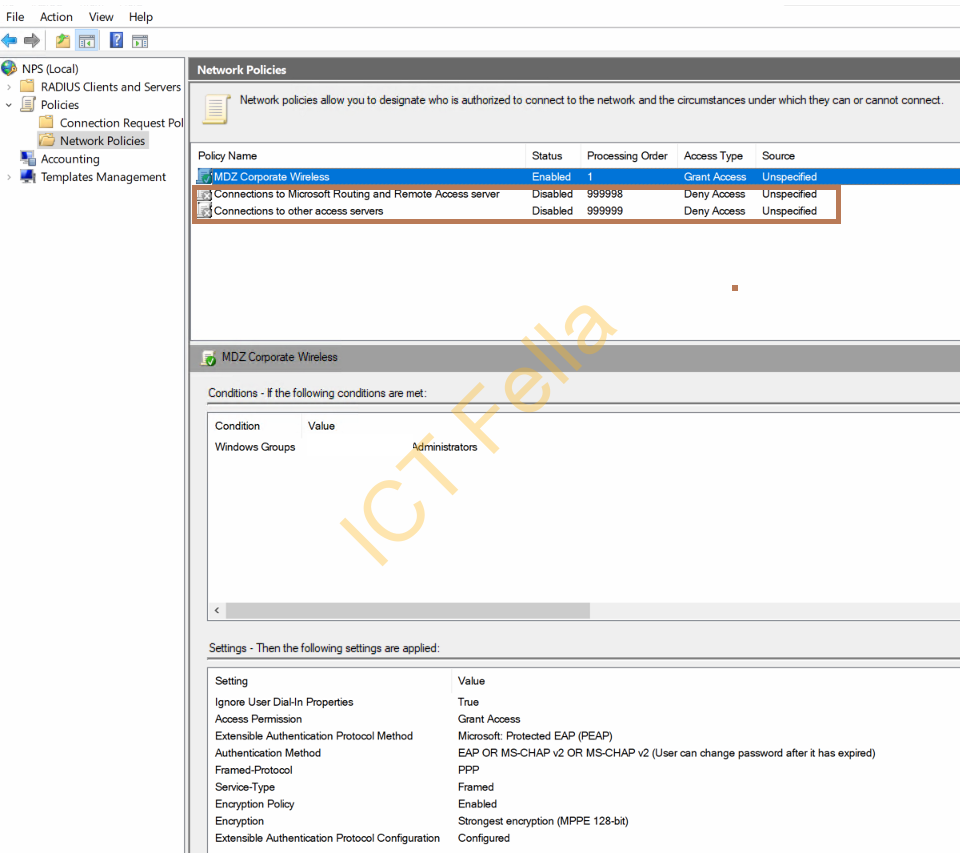Sort by the Policy Name column header
960x853 pixels.
(x=359, y=156)
